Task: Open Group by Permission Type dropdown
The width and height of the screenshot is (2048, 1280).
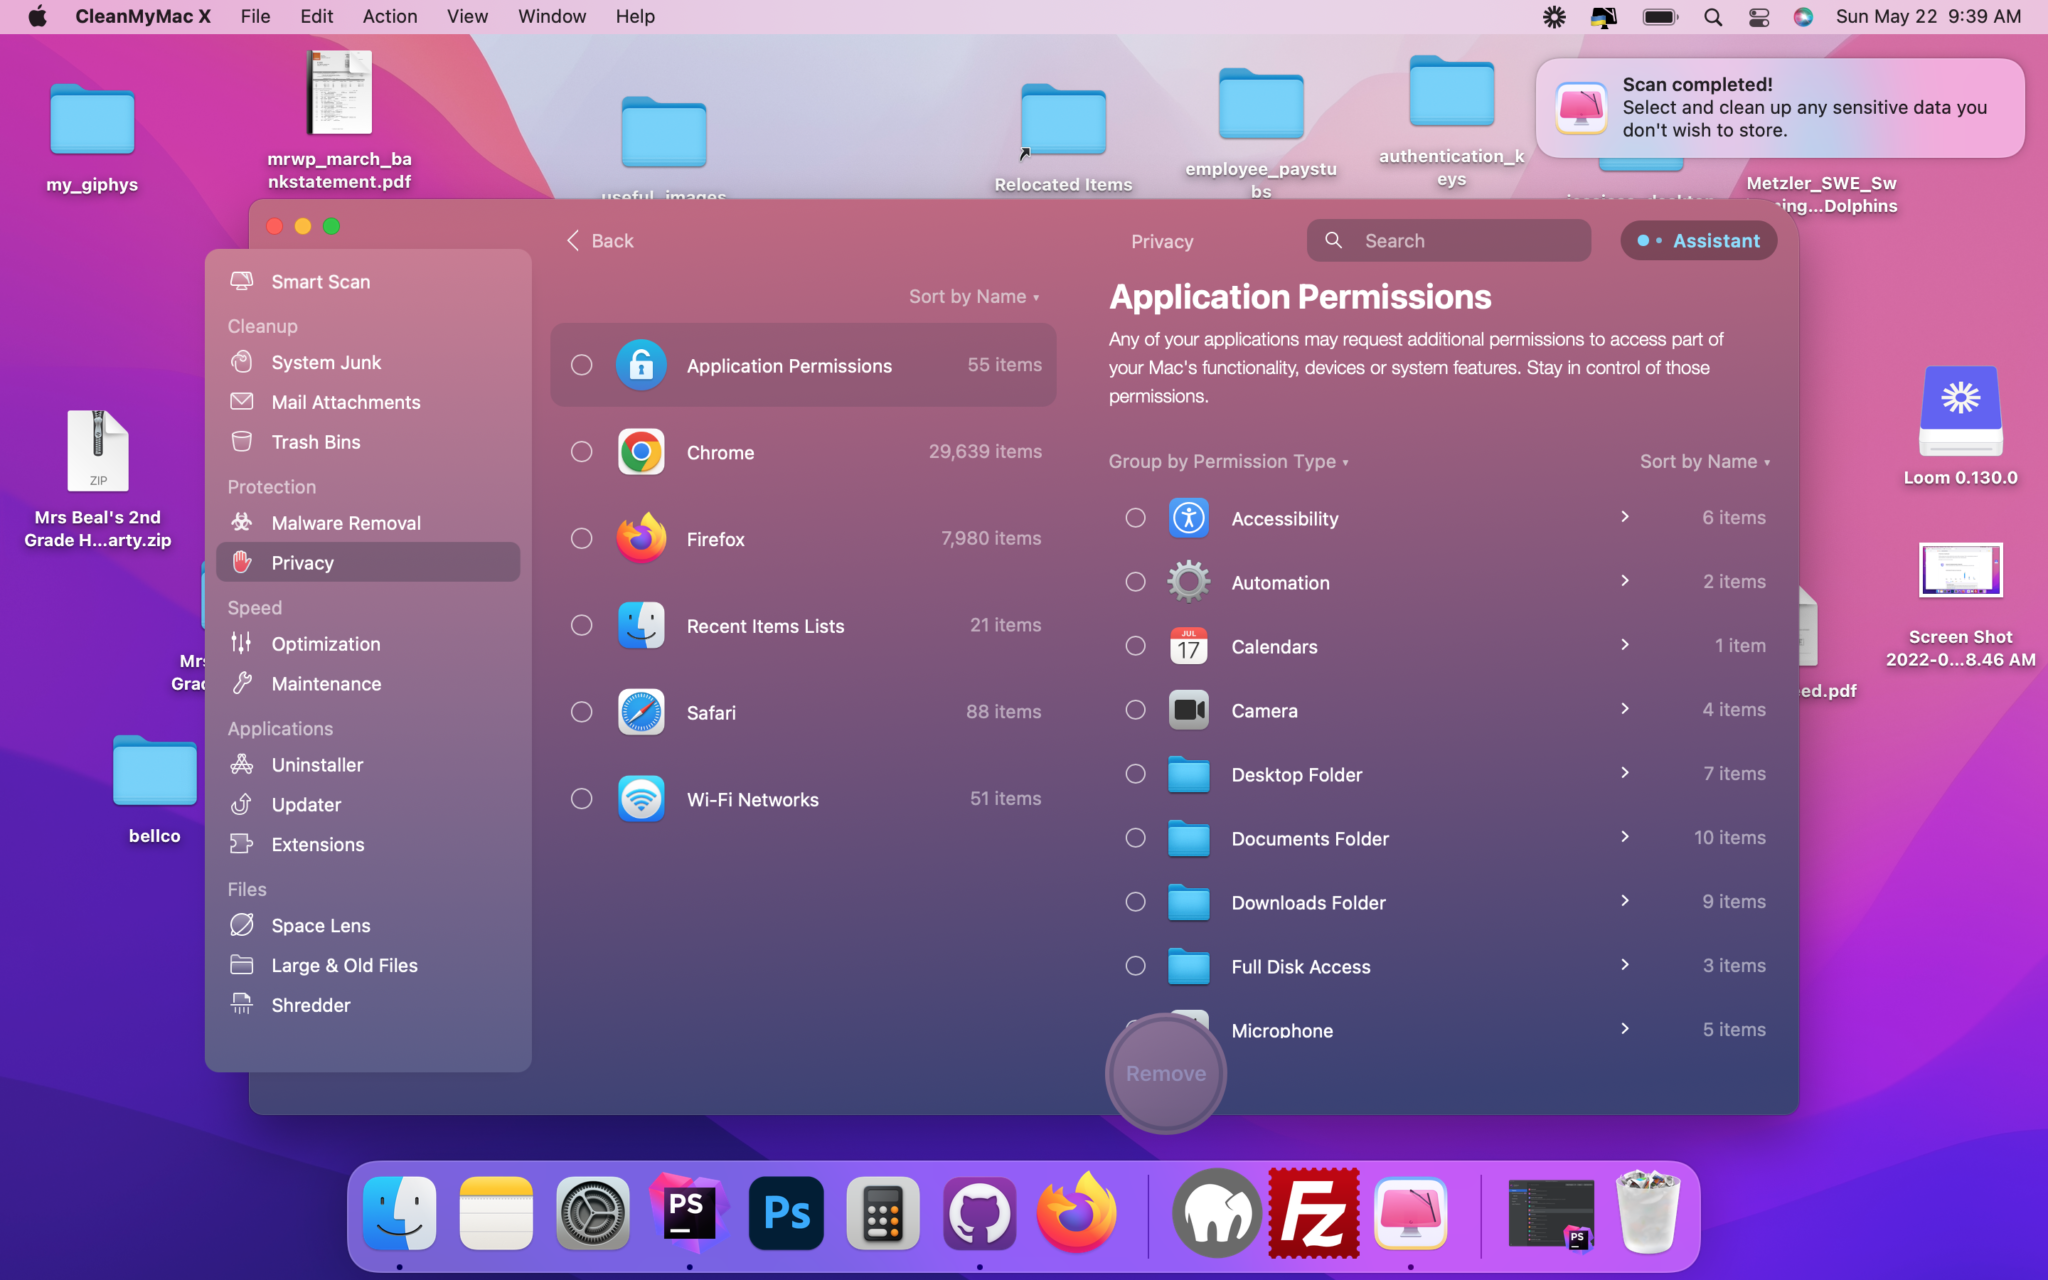Action: coord(1228,461)
